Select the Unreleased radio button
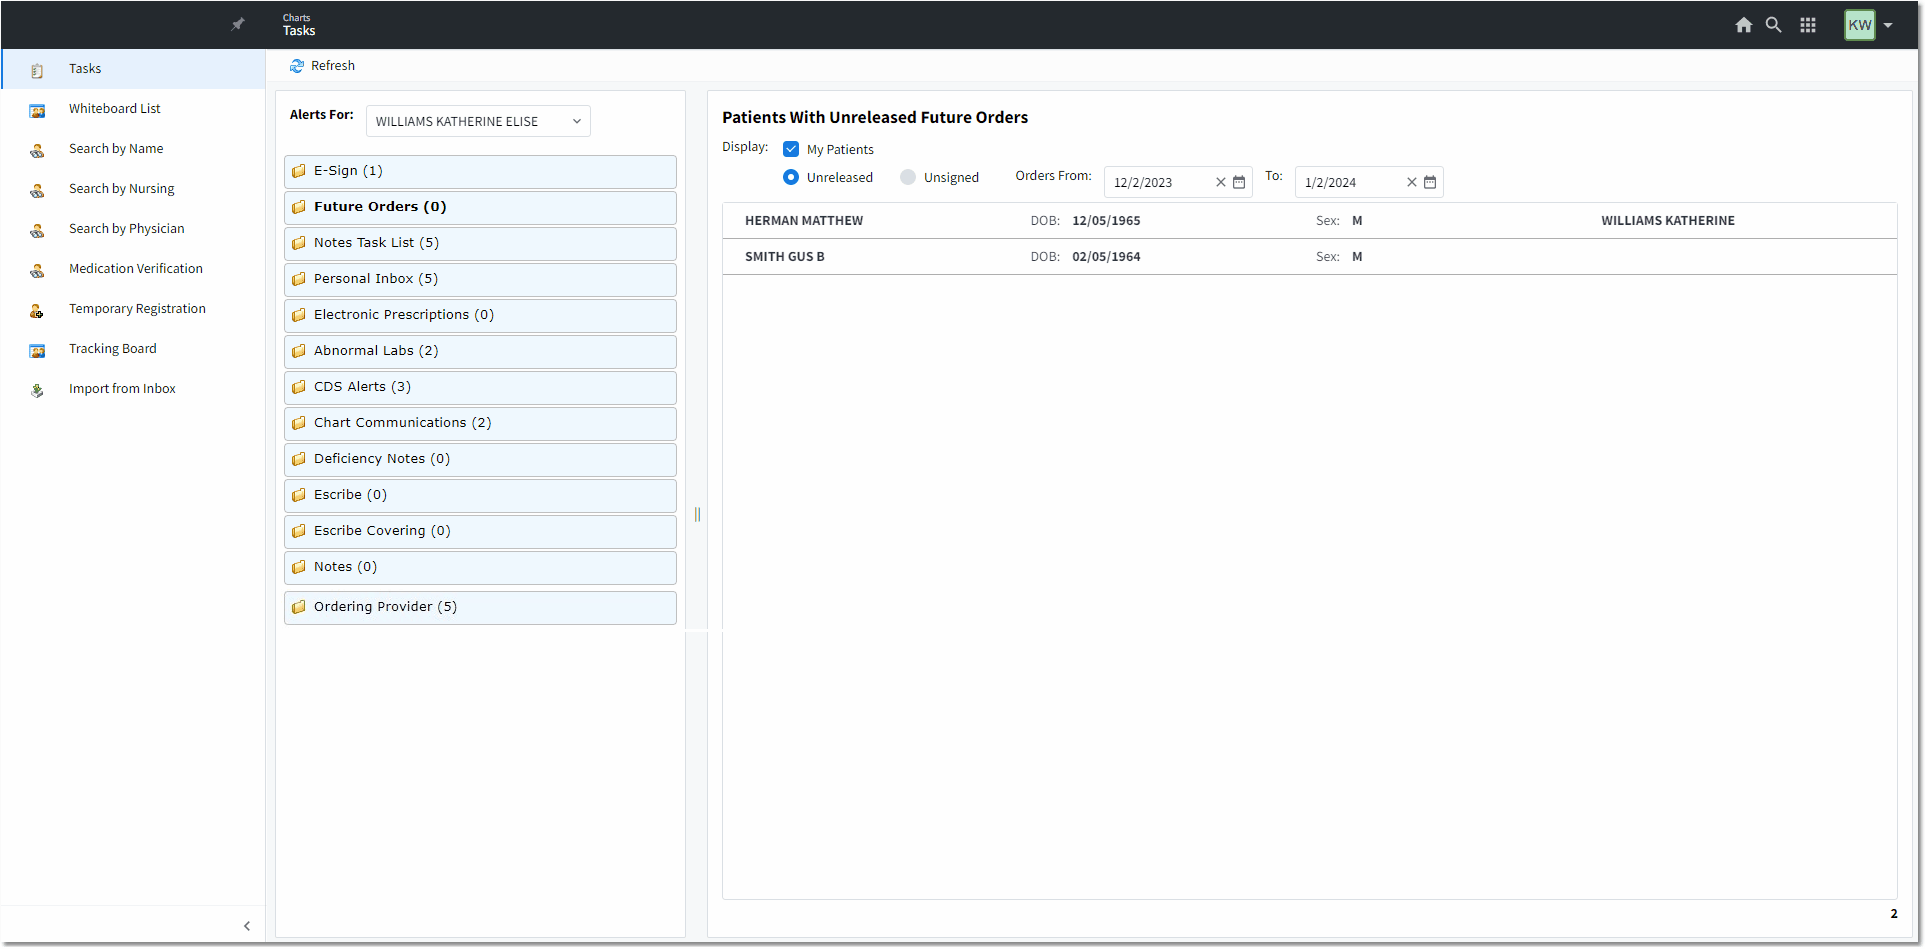The height and width of the screenshot is (949, 1925). pyautogui.click(x=791, y=177)
